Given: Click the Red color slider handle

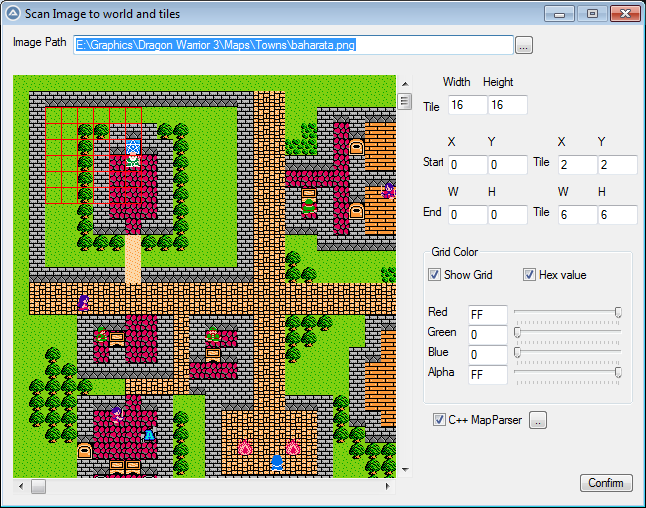Looking at the screenshot, I should click(618, 313).
